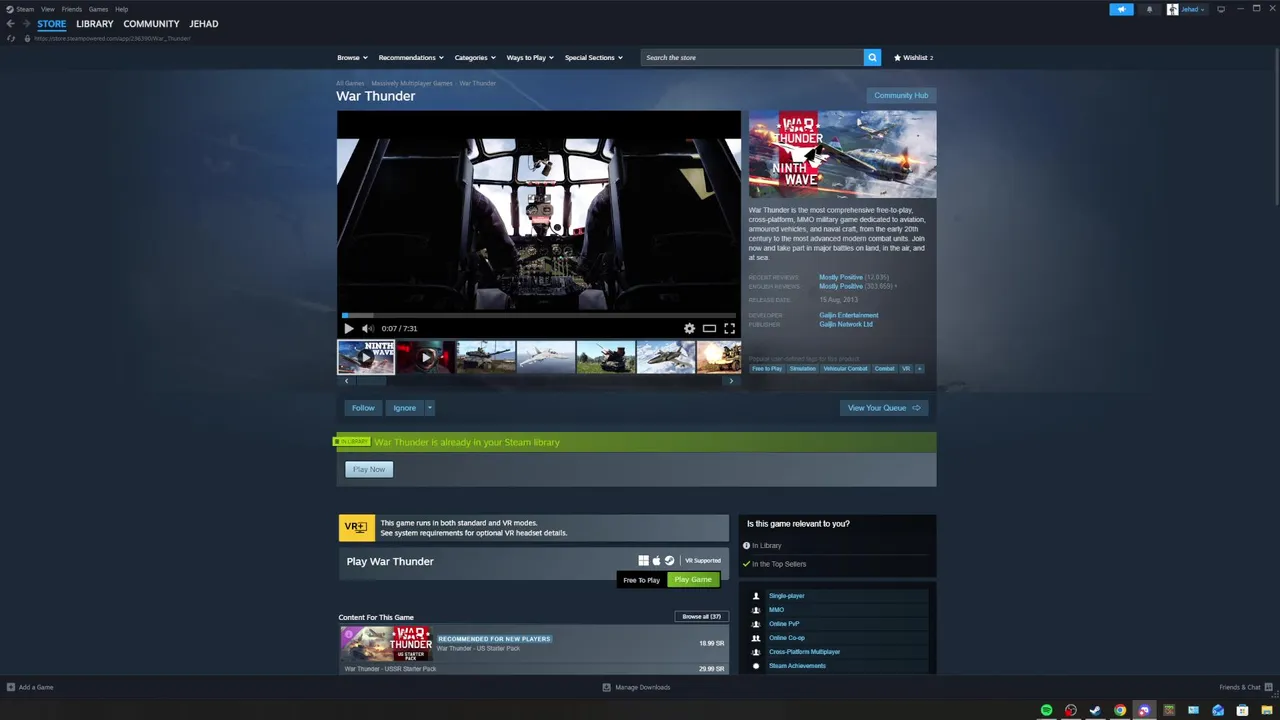Open video settings gear

pyautogui.click(x=689, y=328)
